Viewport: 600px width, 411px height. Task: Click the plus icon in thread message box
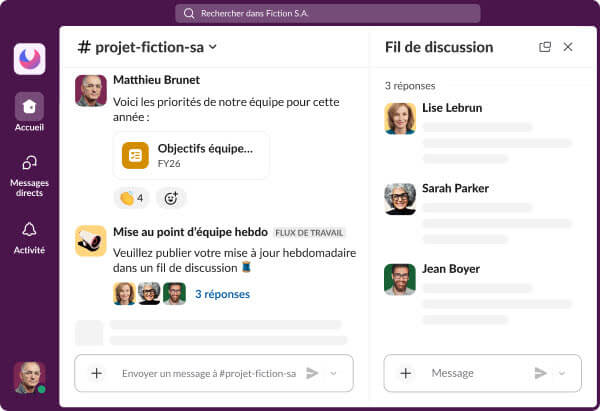[x=405, y=373]
